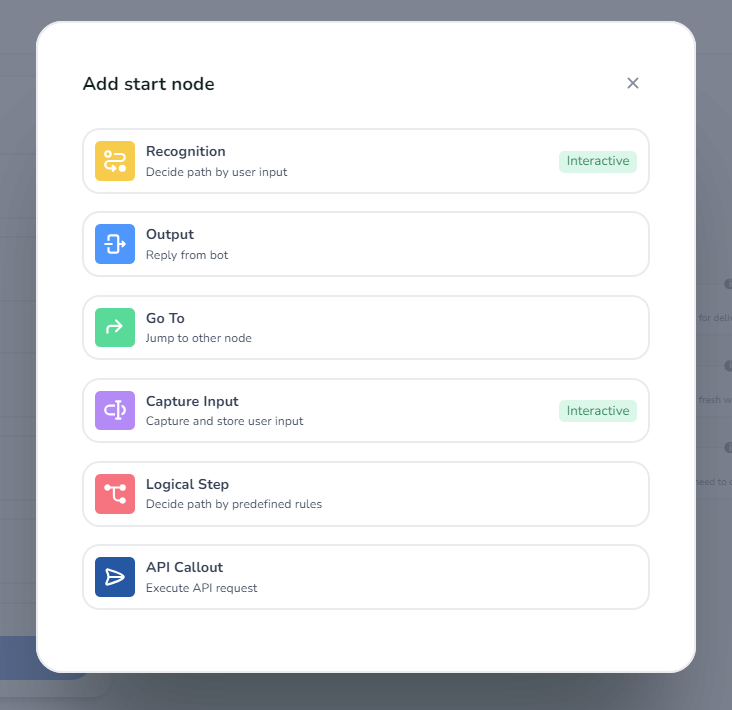Click the API Callout paper plane icon
This screenshot has height=710, width=732.
[115, 577]
